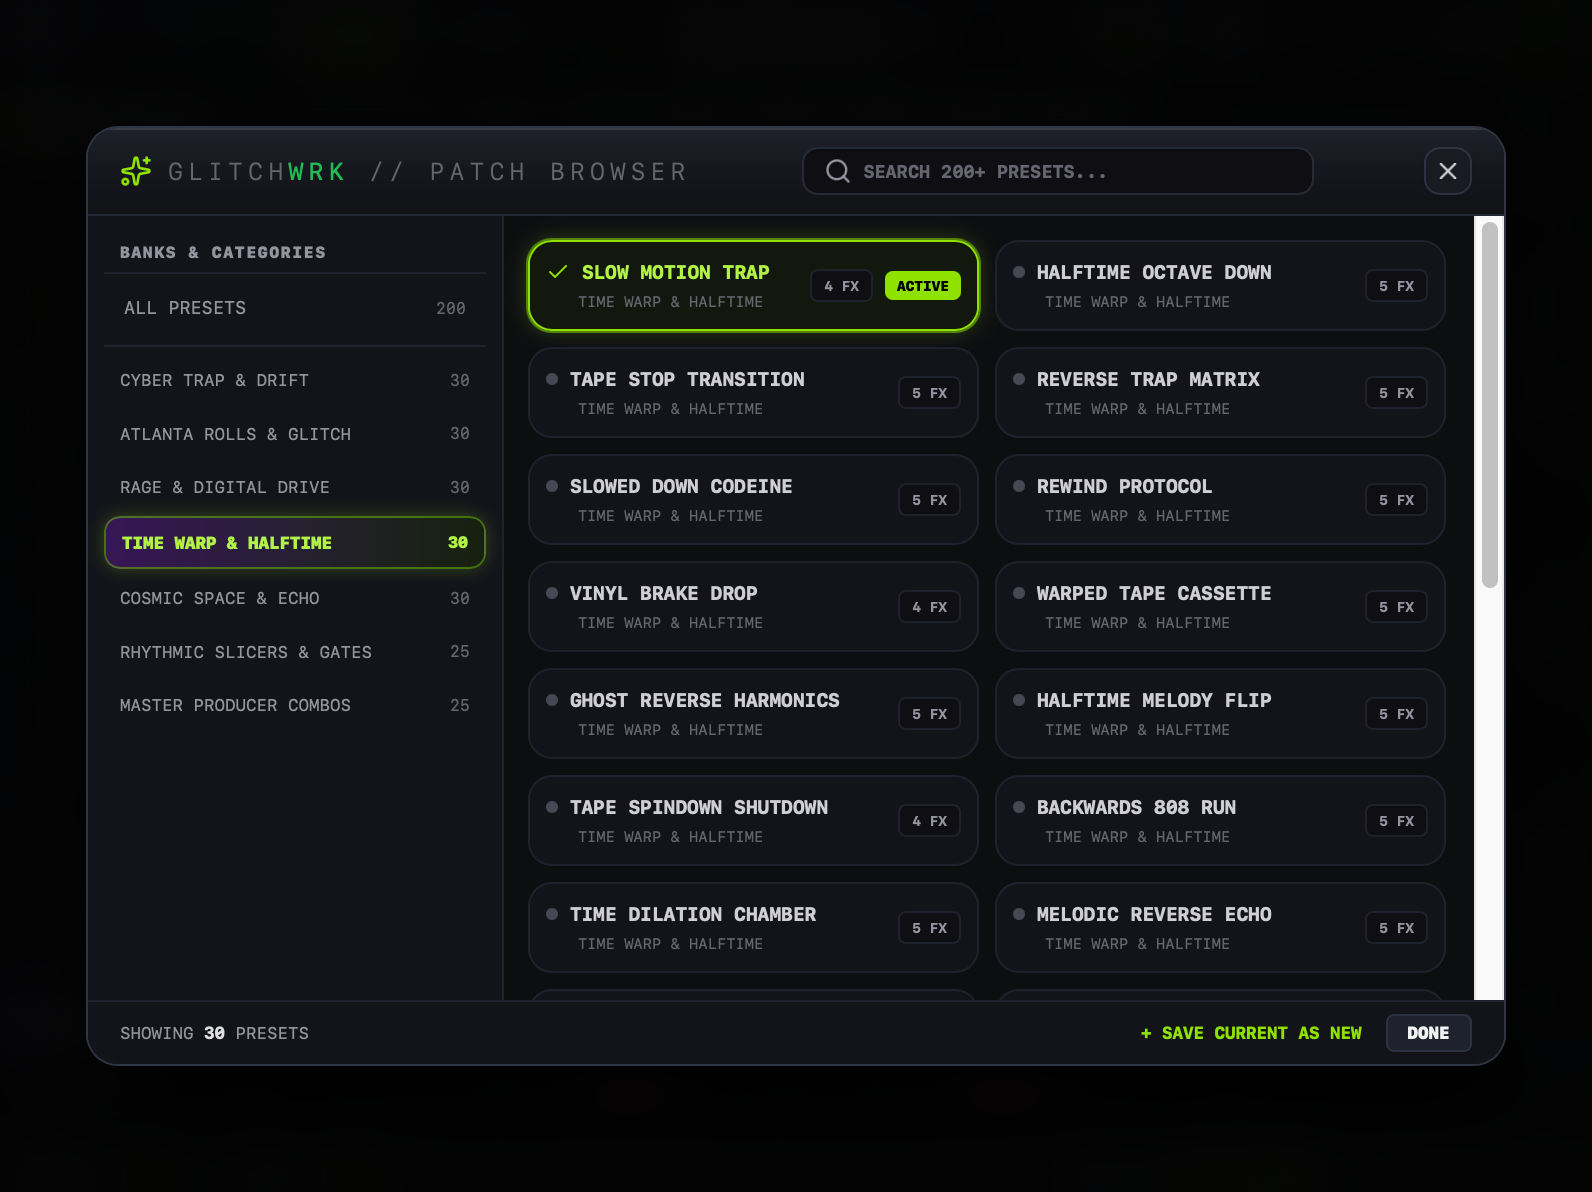Screen dimensions: 1592x1192
Task: Click the GlitchWrk sparkle logo icon
Action: [136, 171]
